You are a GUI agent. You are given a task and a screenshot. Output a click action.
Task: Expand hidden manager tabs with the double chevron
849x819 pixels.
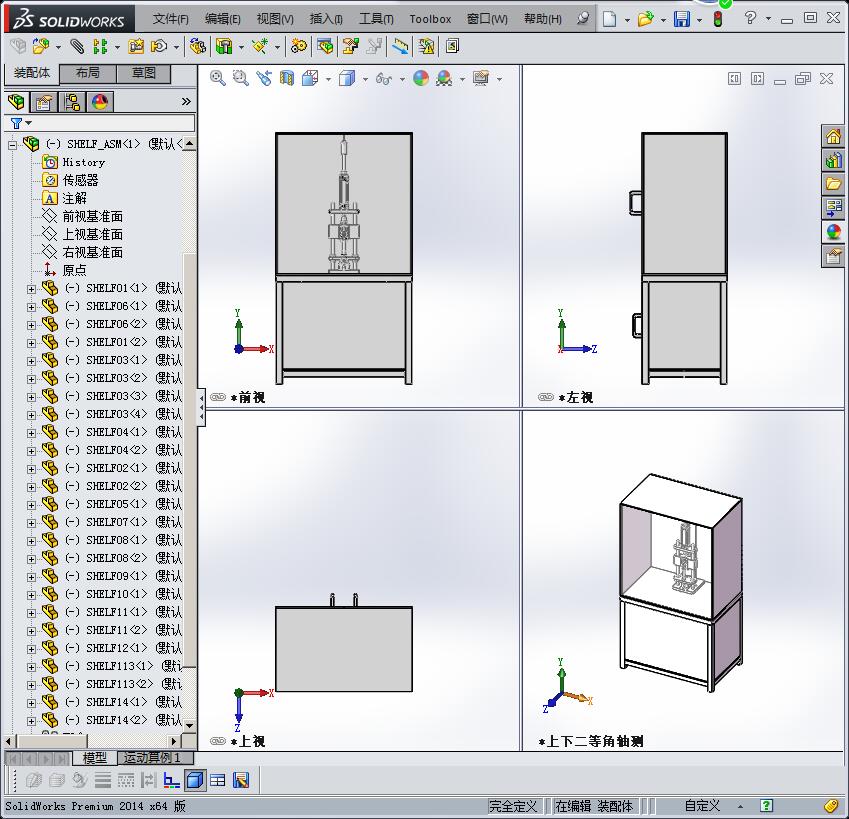point(186,102)
